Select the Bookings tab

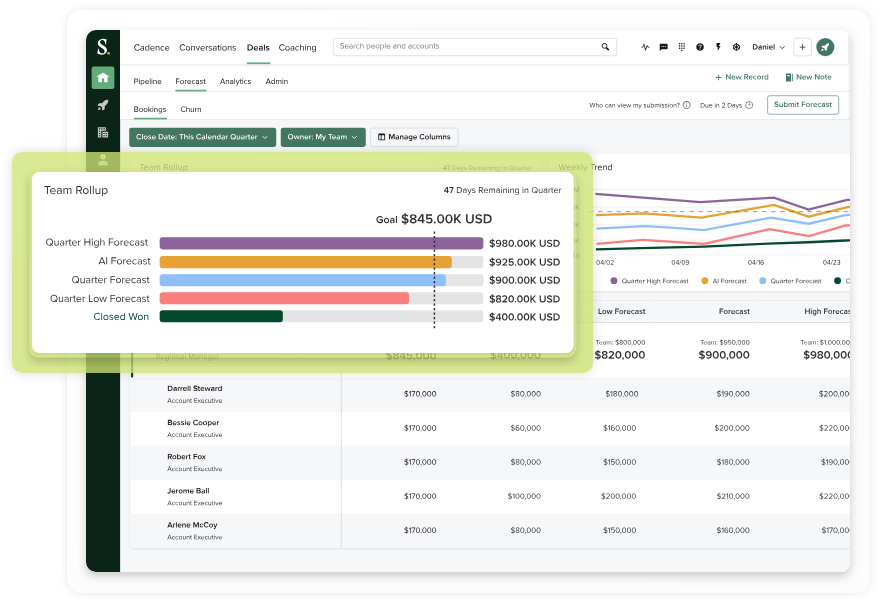click(150, 109)
